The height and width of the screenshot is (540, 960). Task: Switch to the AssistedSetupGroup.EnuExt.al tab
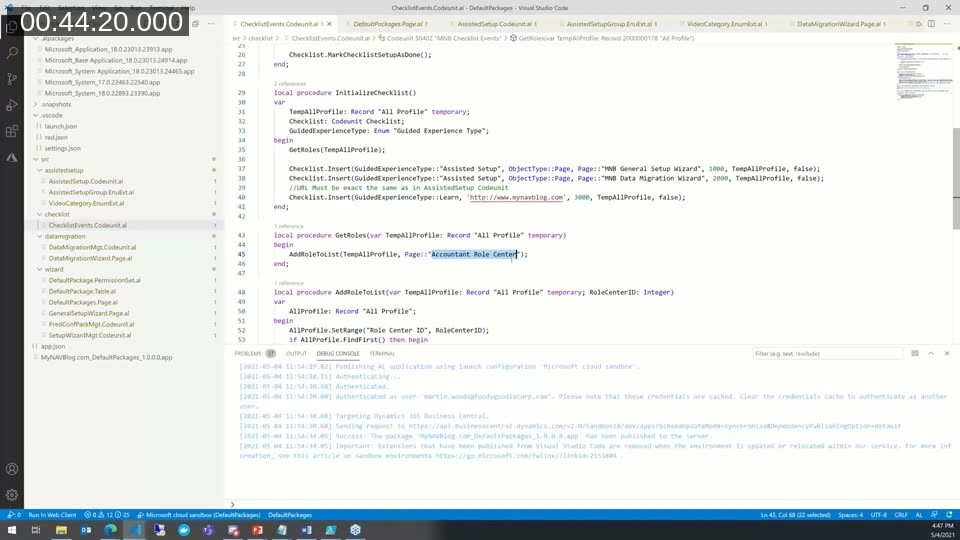[609, 24]
